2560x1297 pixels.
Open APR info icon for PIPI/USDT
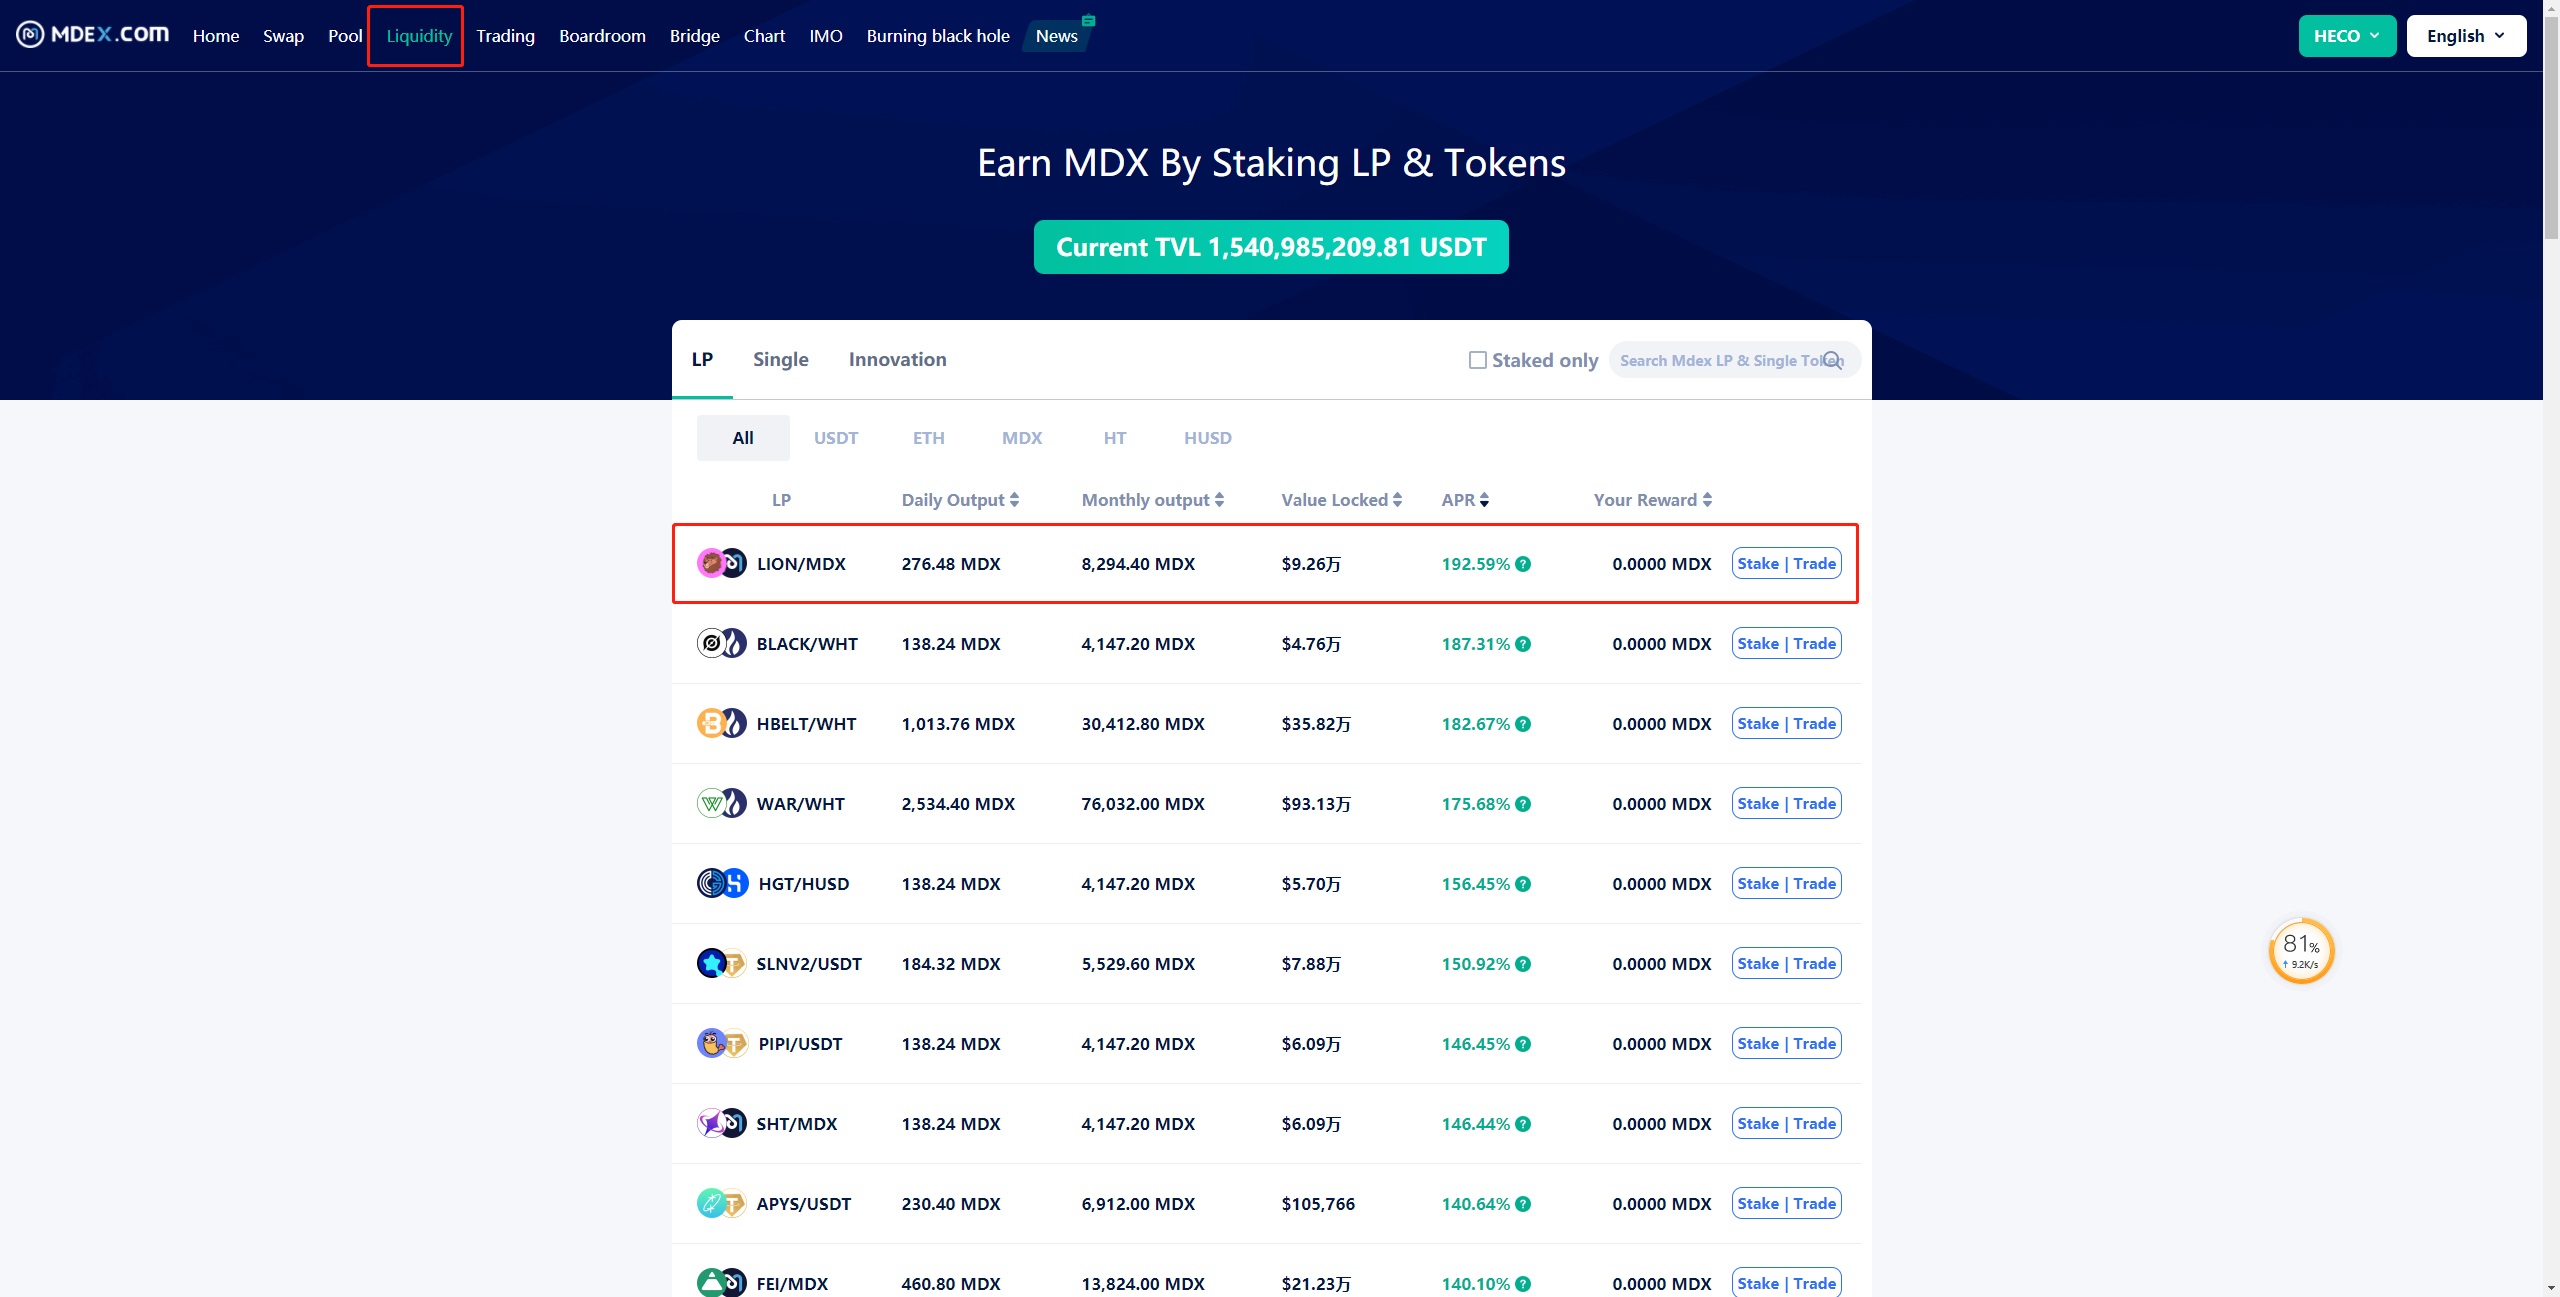(x=1523, y=1044)
